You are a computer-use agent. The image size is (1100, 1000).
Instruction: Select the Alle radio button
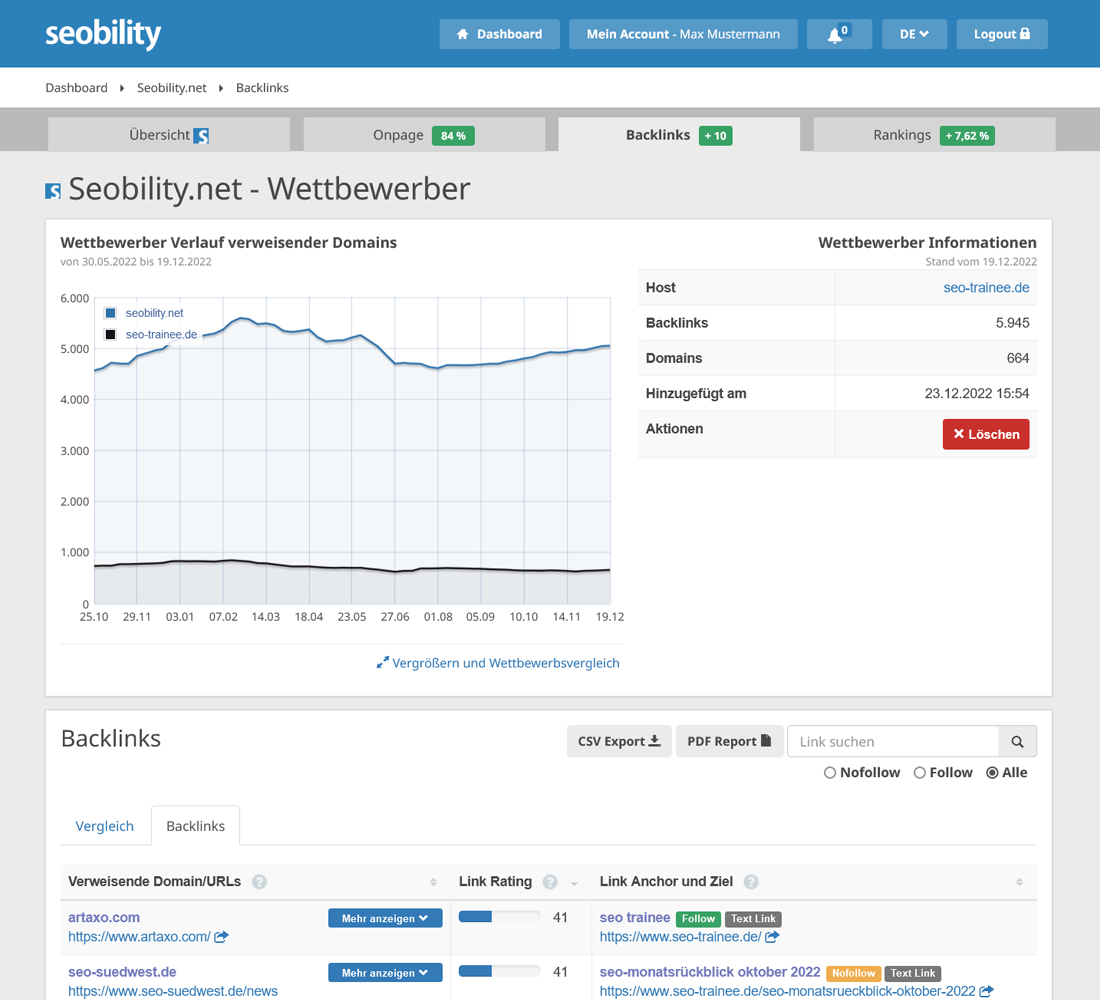coord(992,773)
